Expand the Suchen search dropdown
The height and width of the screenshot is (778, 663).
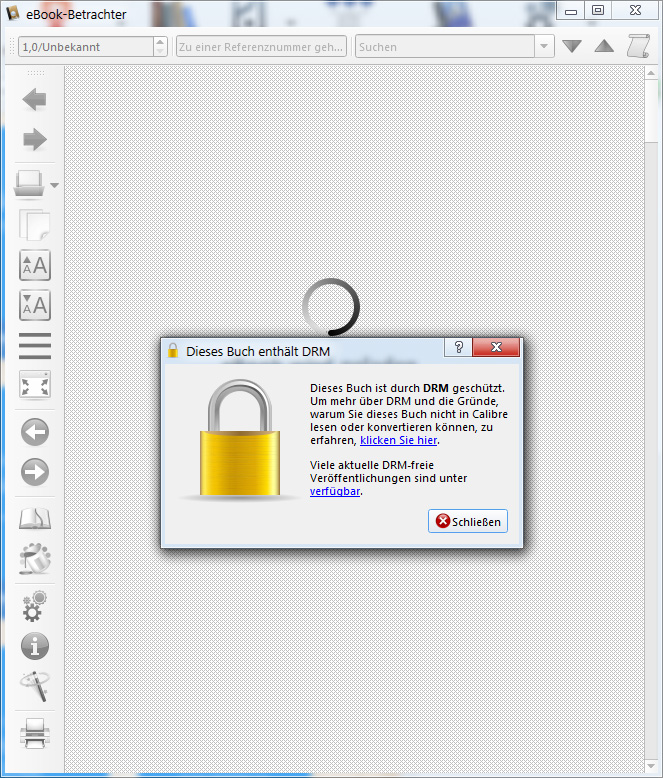tap(544, 47)
